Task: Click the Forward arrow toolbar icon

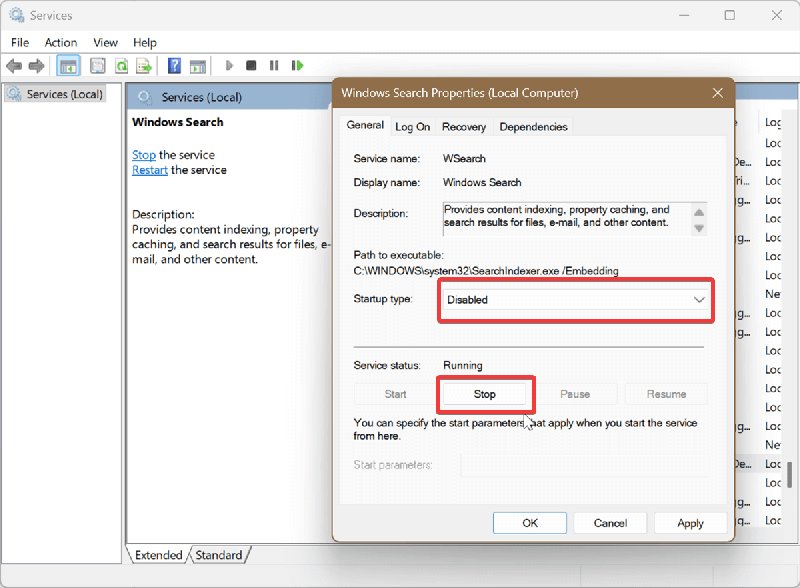Action: [37, 65]
